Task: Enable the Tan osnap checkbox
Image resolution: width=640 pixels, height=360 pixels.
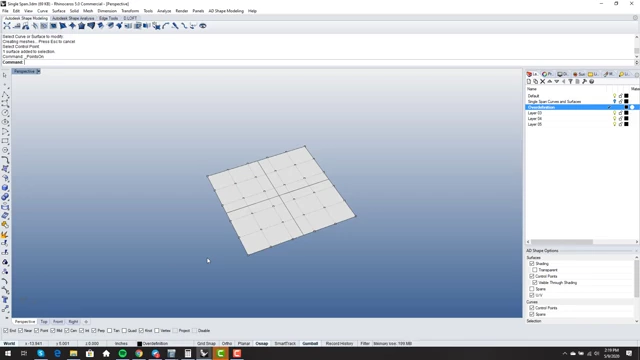Action: (x=109, y=331)
